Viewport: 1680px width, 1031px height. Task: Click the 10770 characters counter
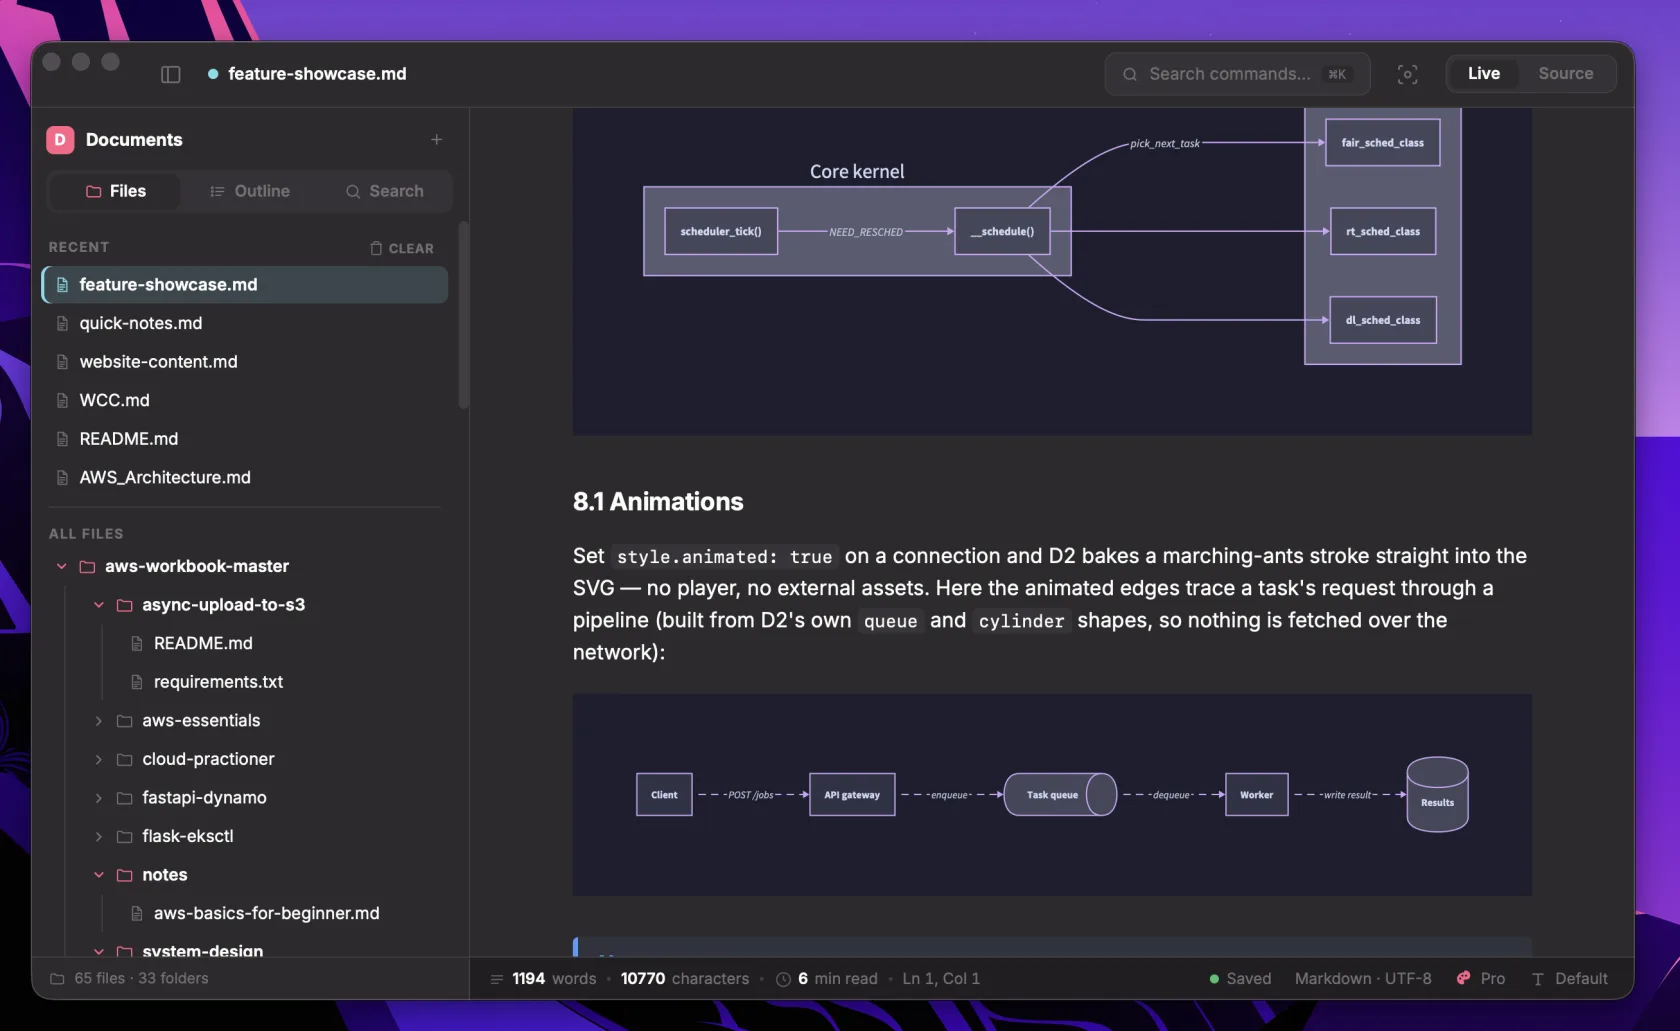[685, 979]
